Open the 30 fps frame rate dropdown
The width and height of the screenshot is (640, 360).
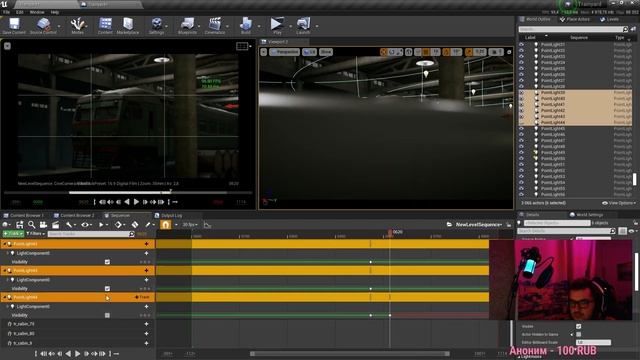[x=190, y=224]
